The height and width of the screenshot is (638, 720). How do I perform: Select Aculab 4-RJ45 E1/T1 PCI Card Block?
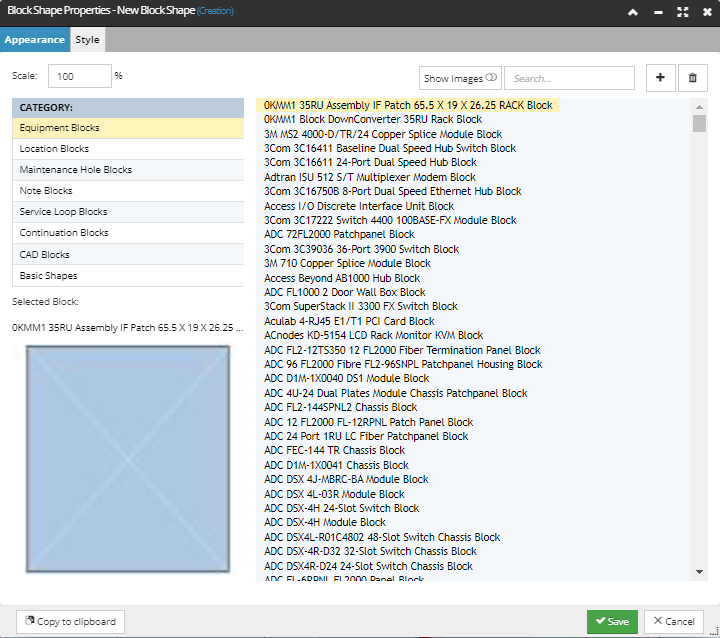pos(349,321)
